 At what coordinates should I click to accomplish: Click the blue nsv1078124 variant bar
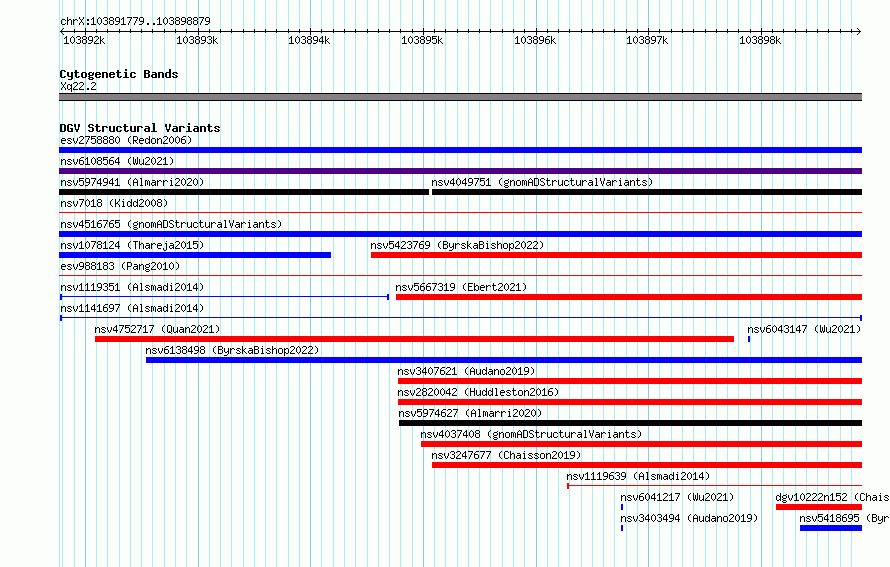pos(195,255)
